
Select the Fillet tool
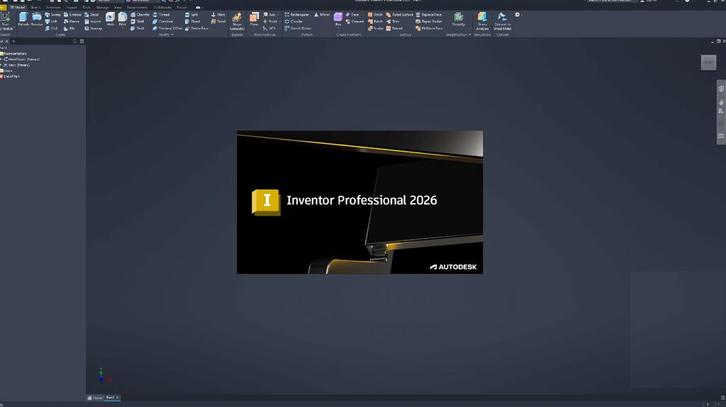[122, 19]
